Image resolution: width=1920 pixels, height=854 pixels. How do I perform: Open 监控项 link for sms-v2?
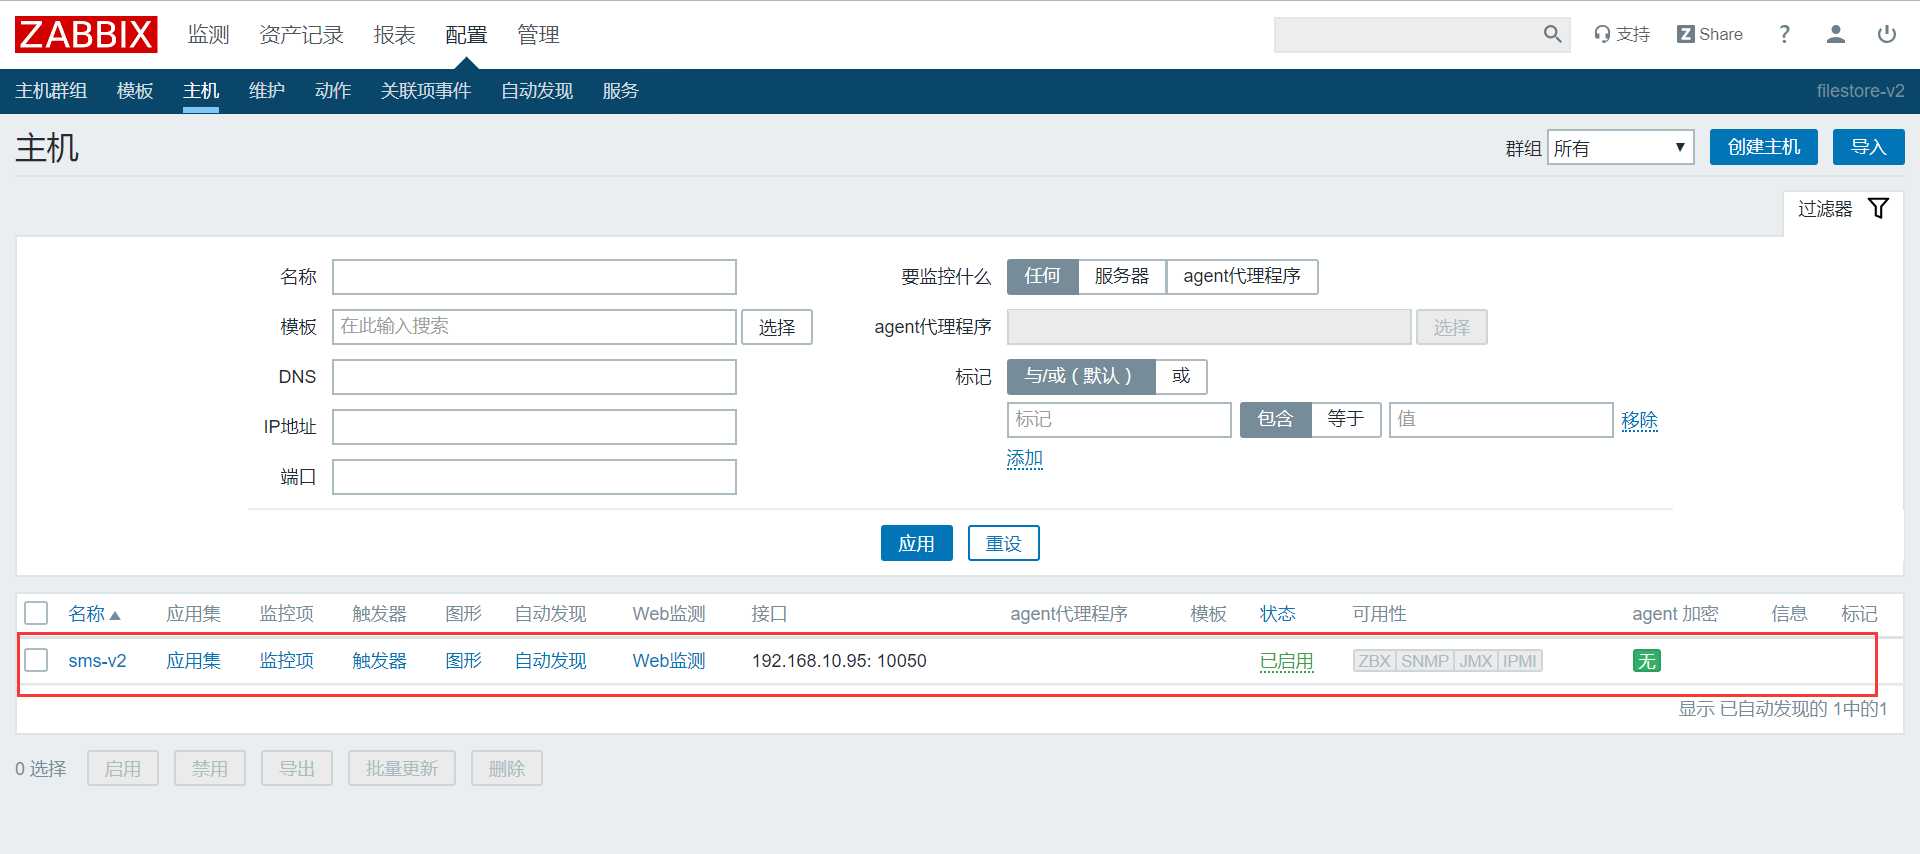[x=286, y=661]
